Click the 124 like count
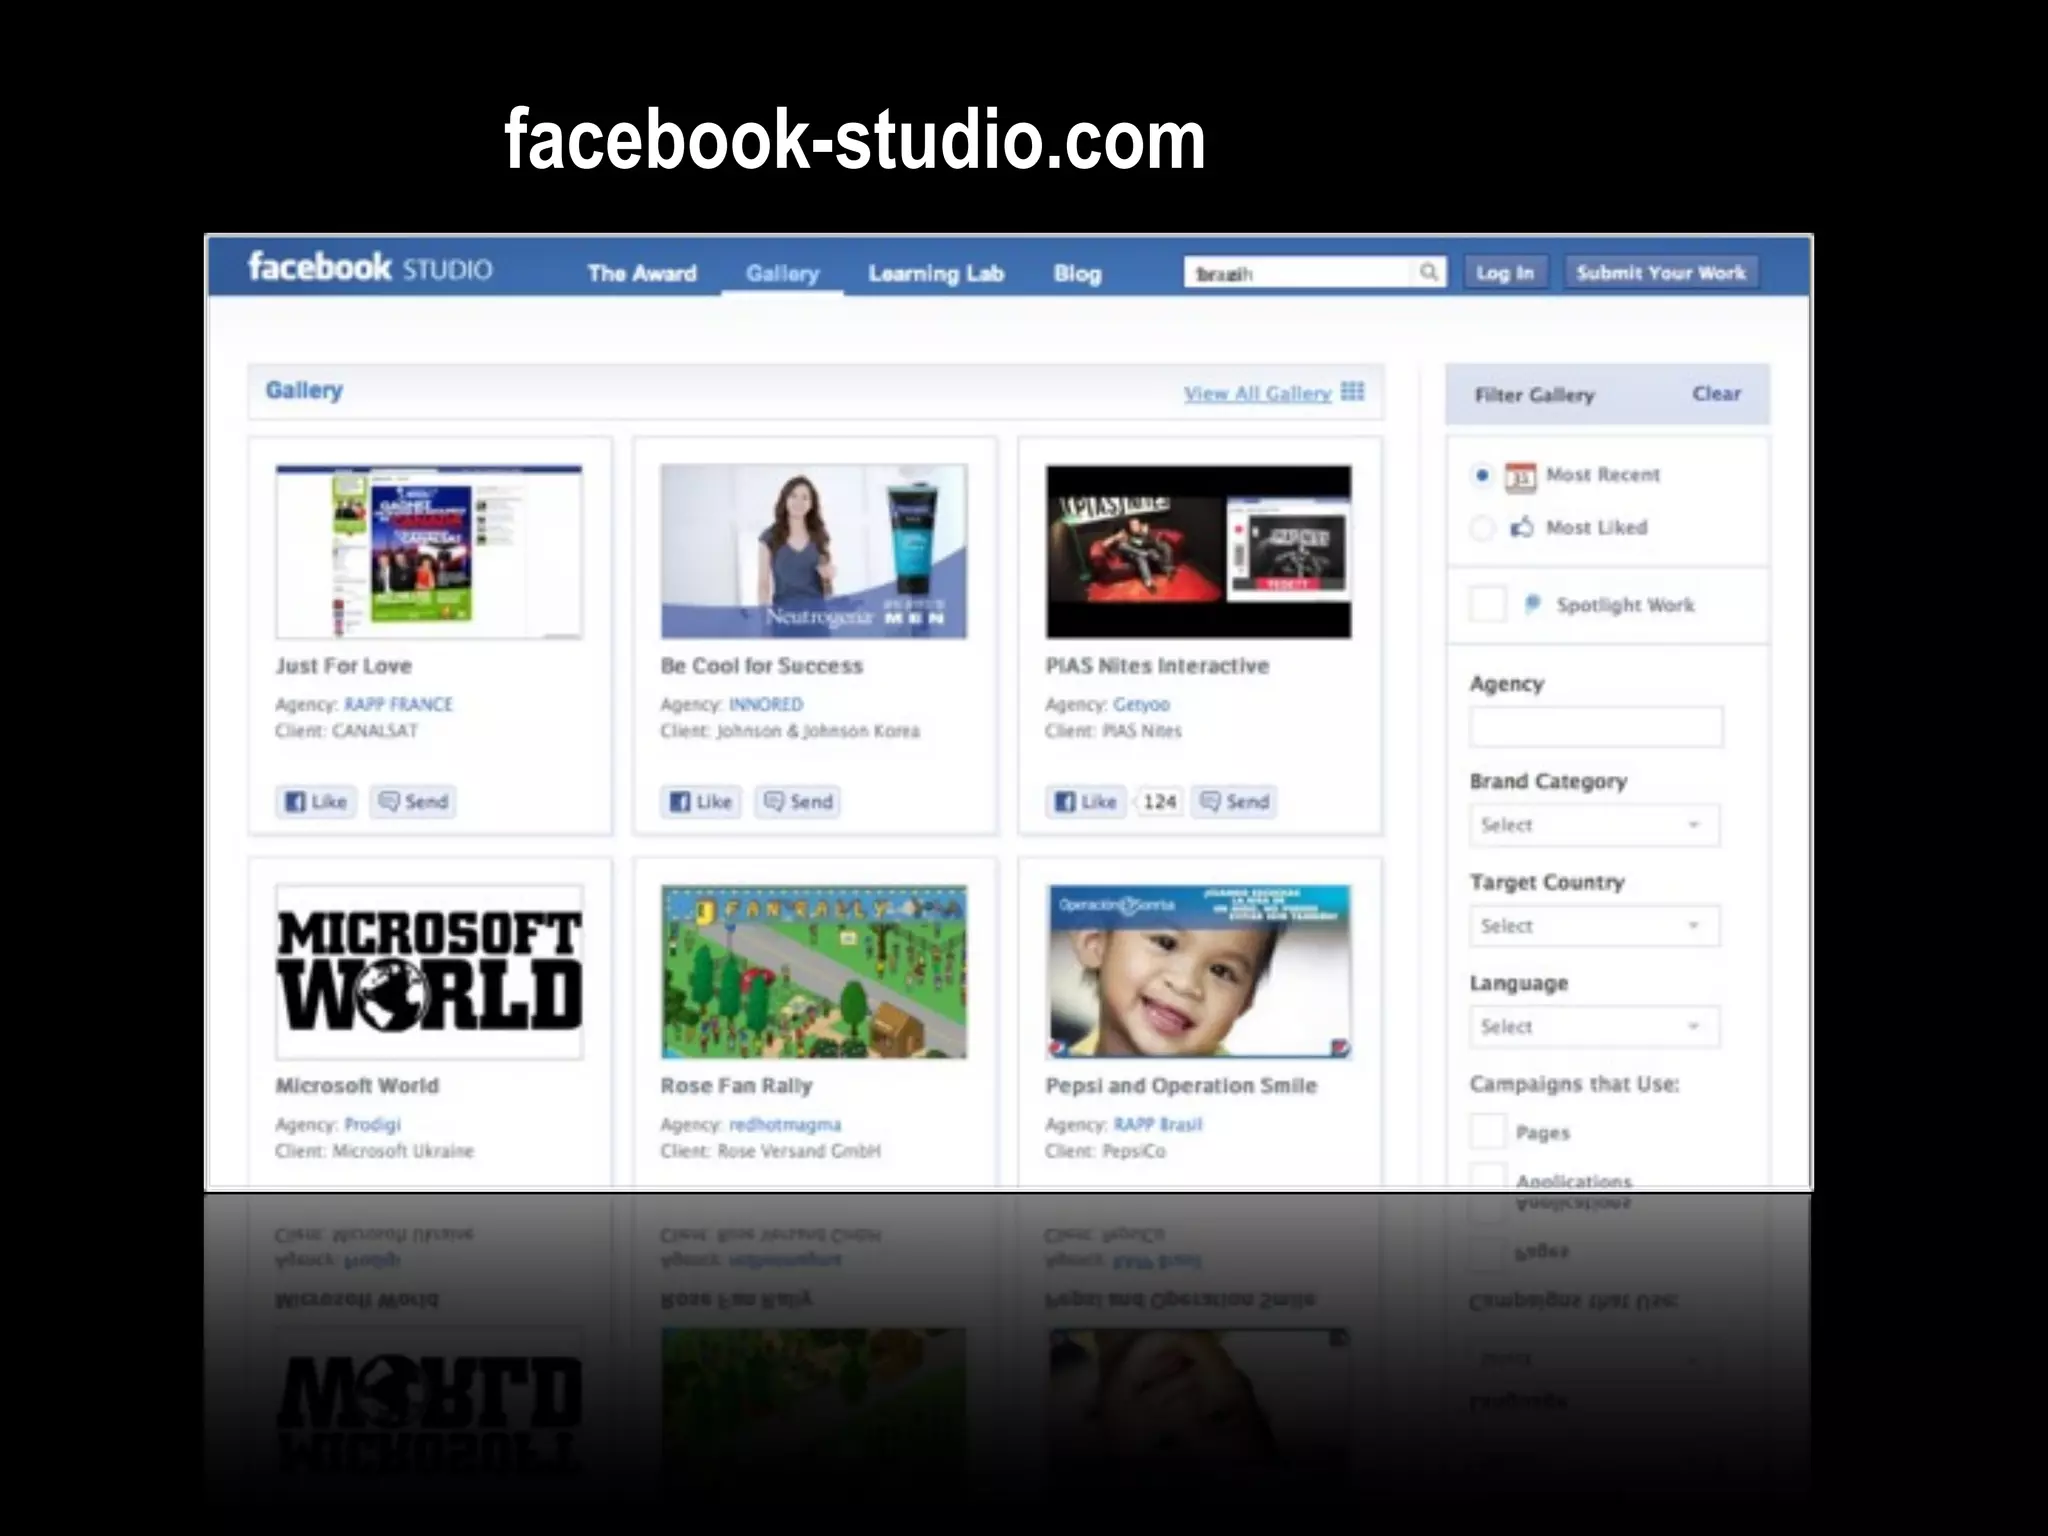2048x1536 pixels. 1160,802
